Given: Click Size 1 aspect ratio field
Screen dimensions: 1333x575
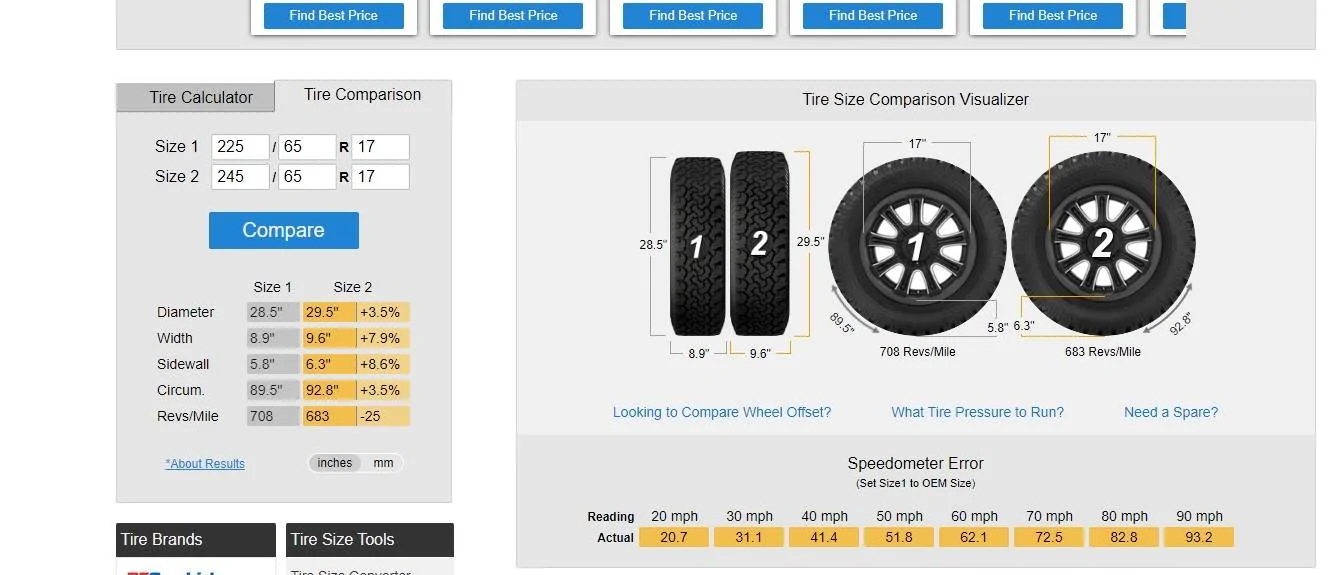Looking at the screenshot, I should [x=306, y=146].
